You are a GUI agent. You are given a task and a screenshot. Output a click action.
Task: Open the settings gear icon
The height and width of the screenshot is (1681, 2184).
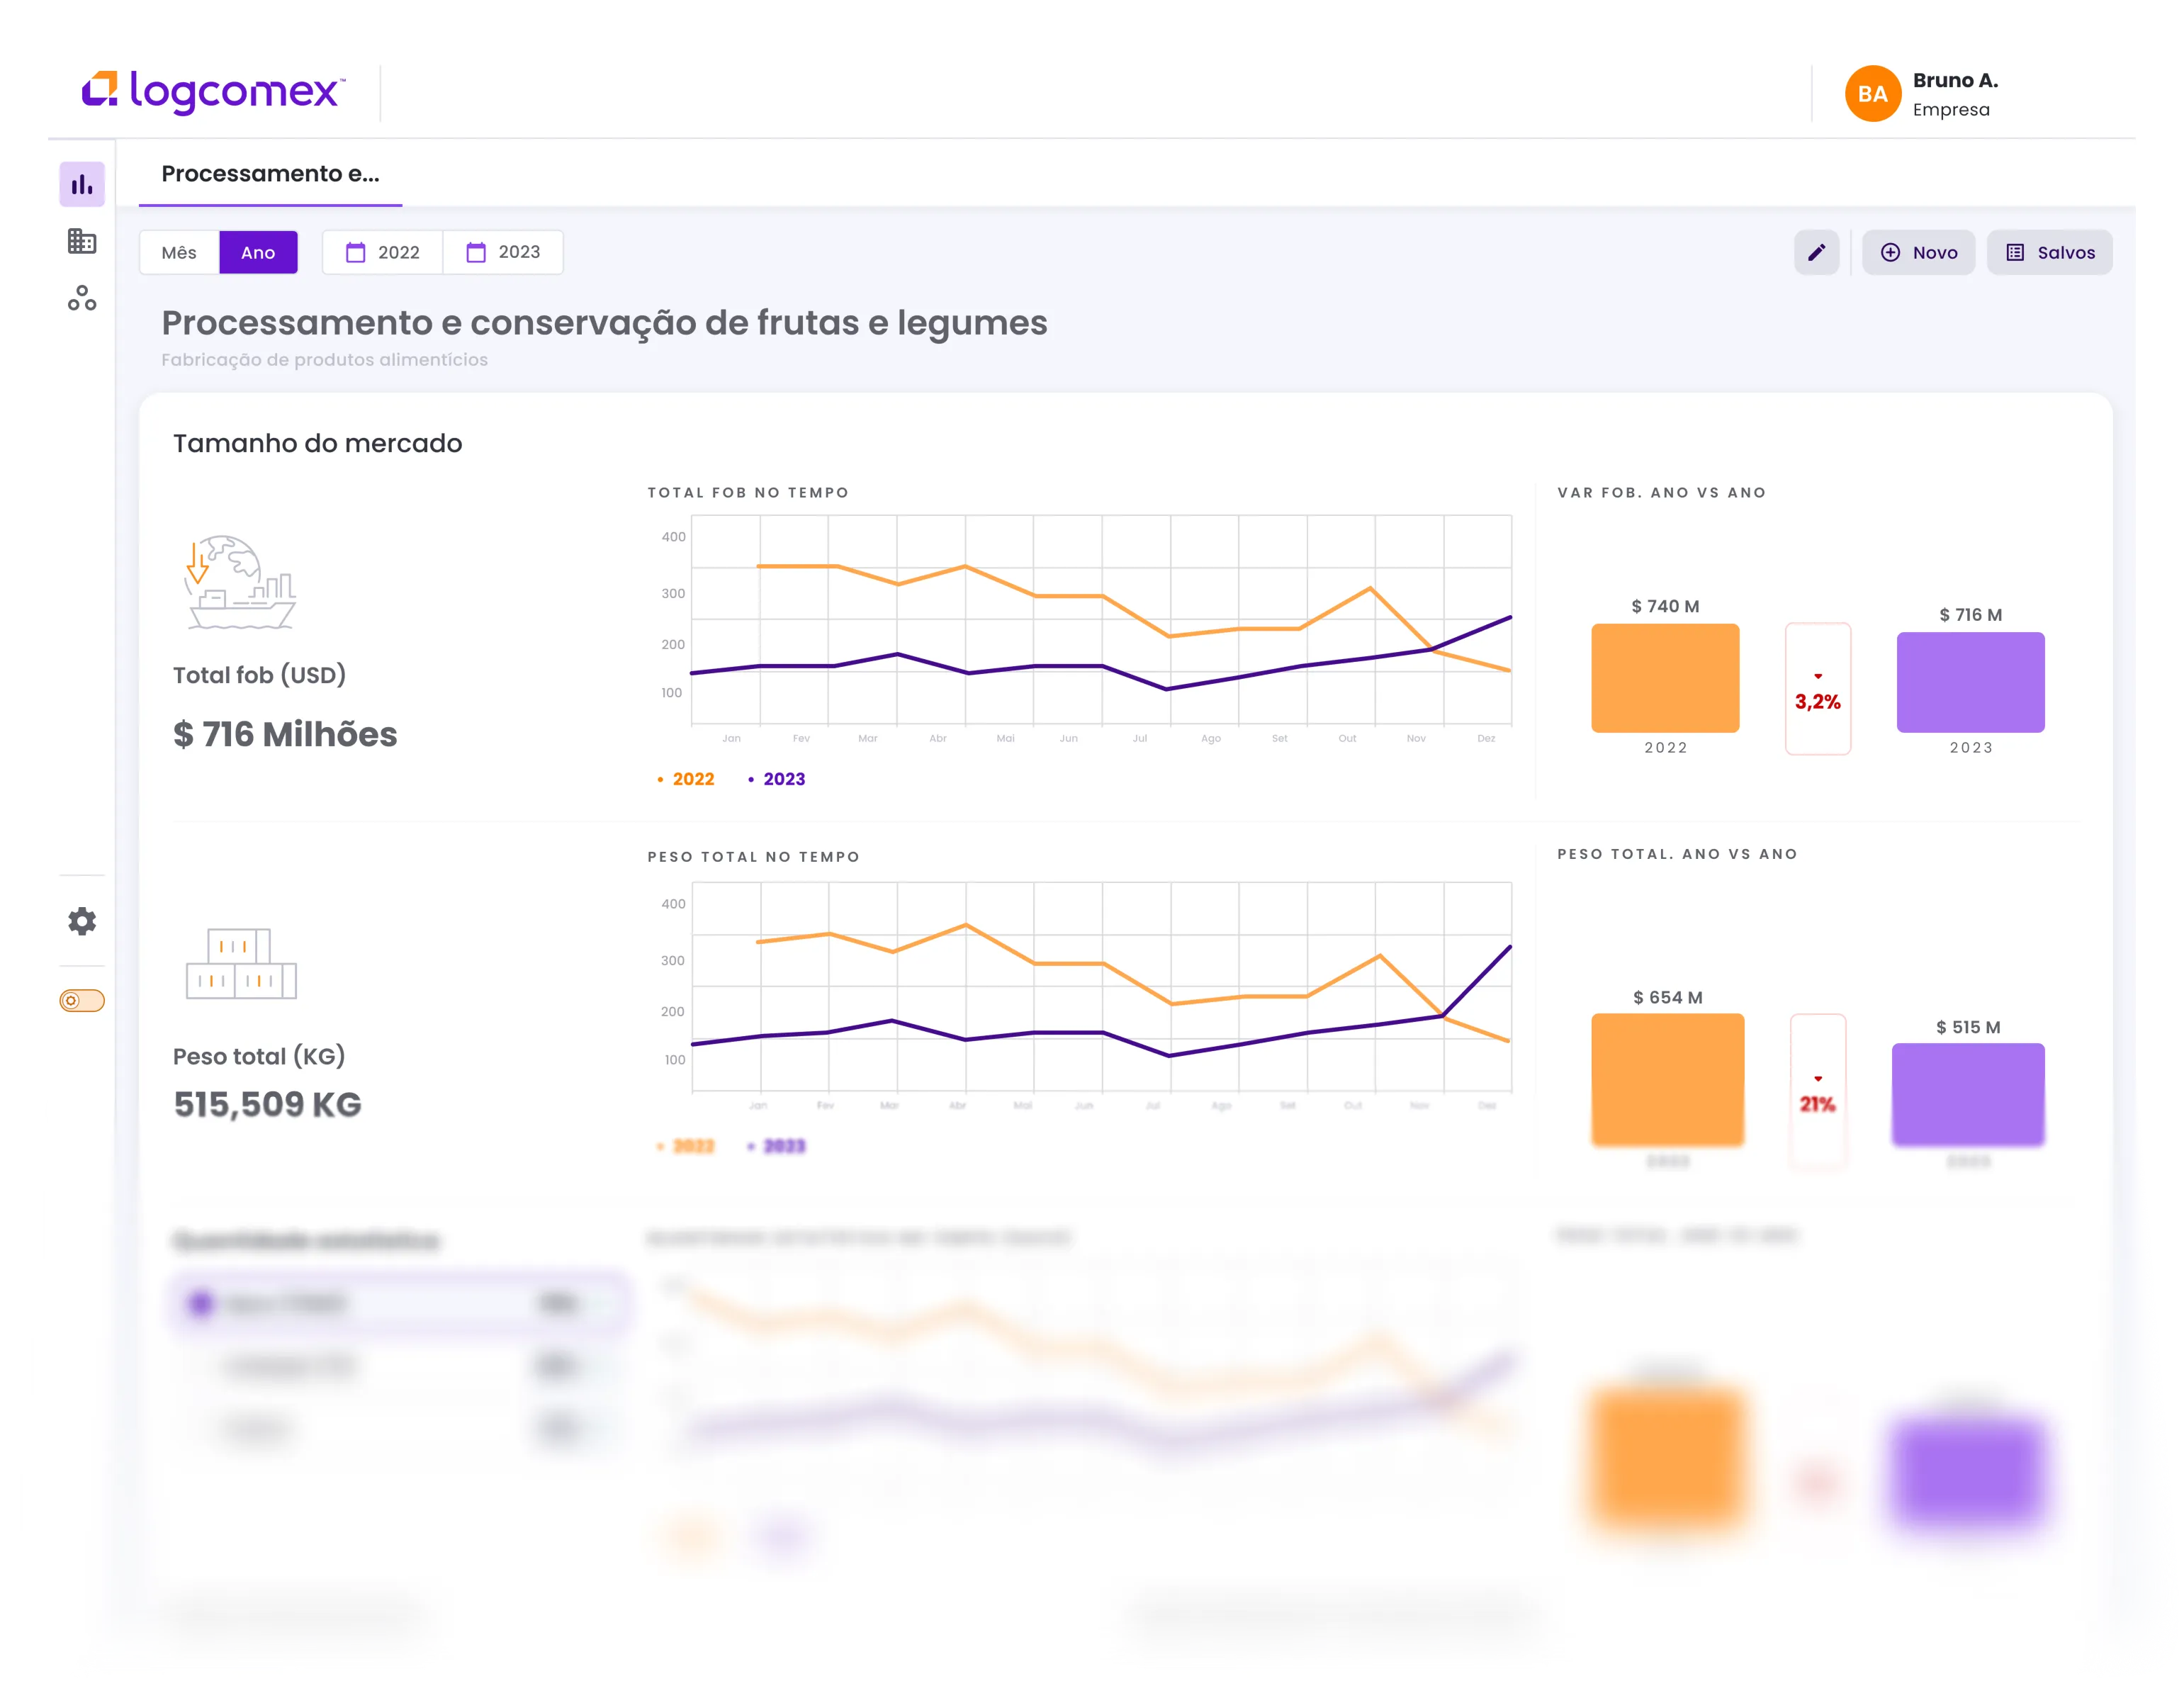tap(82, 921)
